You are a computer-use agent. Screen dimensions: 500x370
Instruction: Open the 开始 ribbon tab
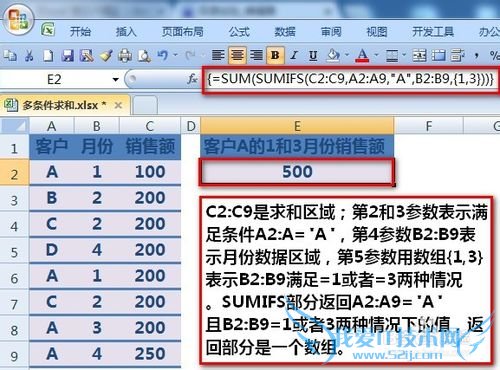point(80,32)
